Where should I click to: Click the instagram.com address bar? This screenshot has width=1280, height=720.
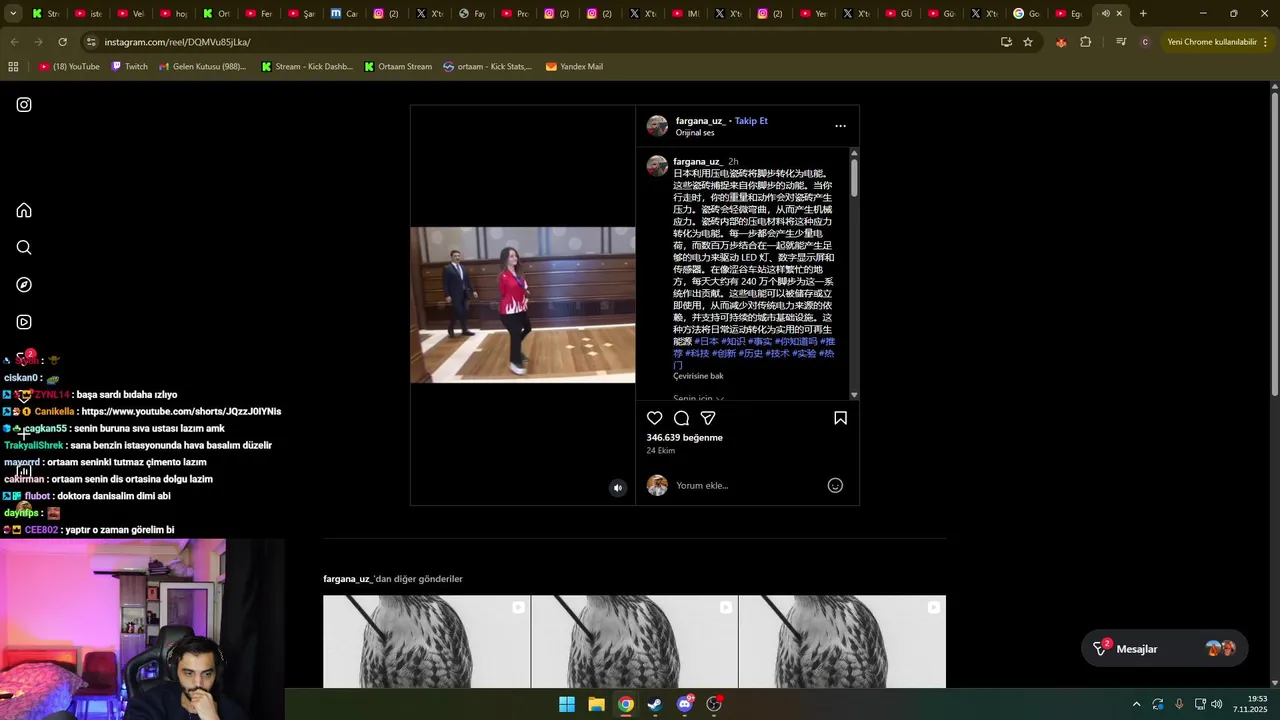(540, 42)
